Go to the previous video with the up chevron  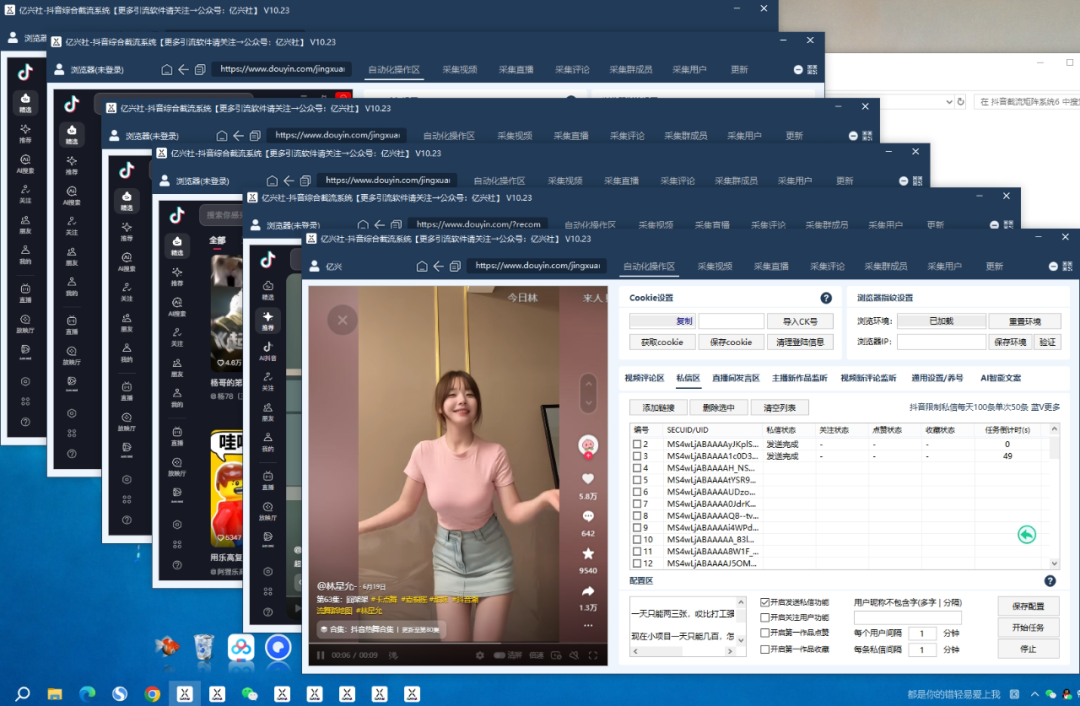pyautogui.click(x=588, y=382)
